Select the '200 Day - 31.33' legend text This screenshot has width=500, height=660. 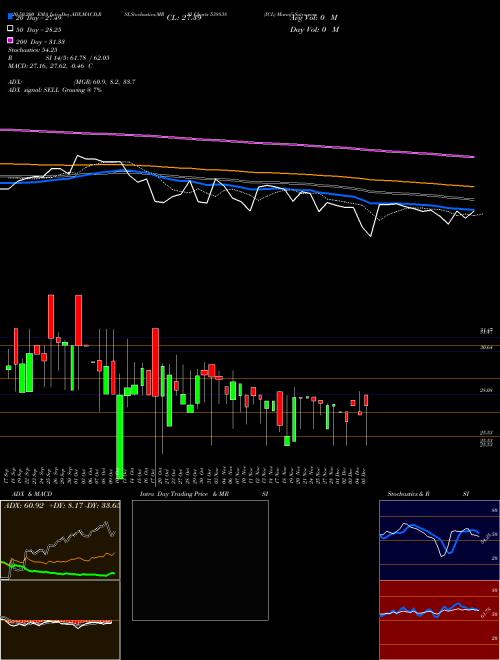pos(40,42)
